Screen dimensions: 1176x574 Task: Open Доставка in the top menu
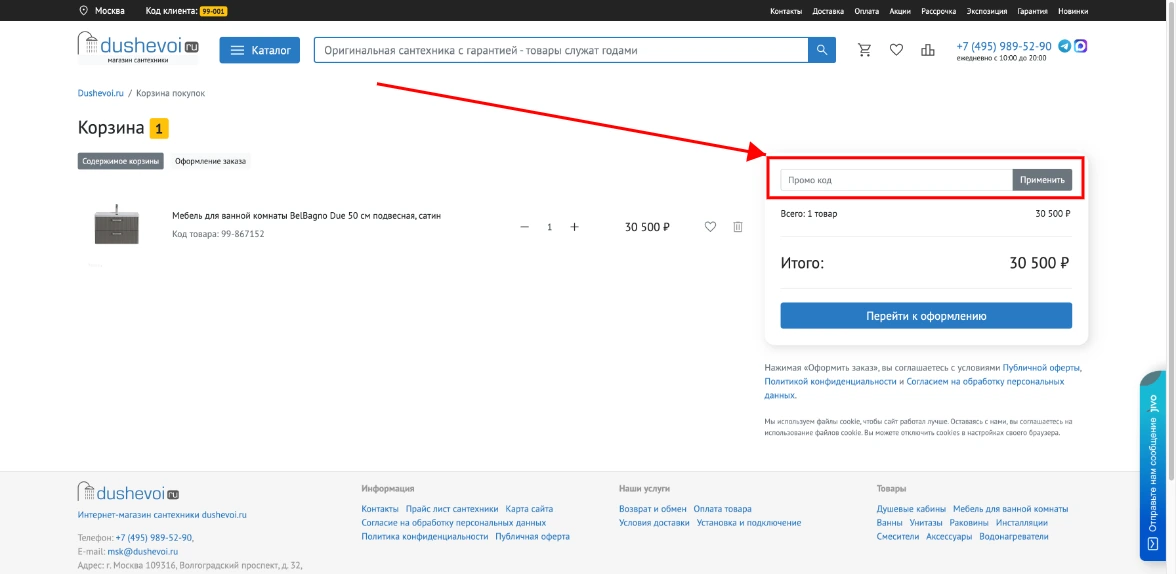828,11
